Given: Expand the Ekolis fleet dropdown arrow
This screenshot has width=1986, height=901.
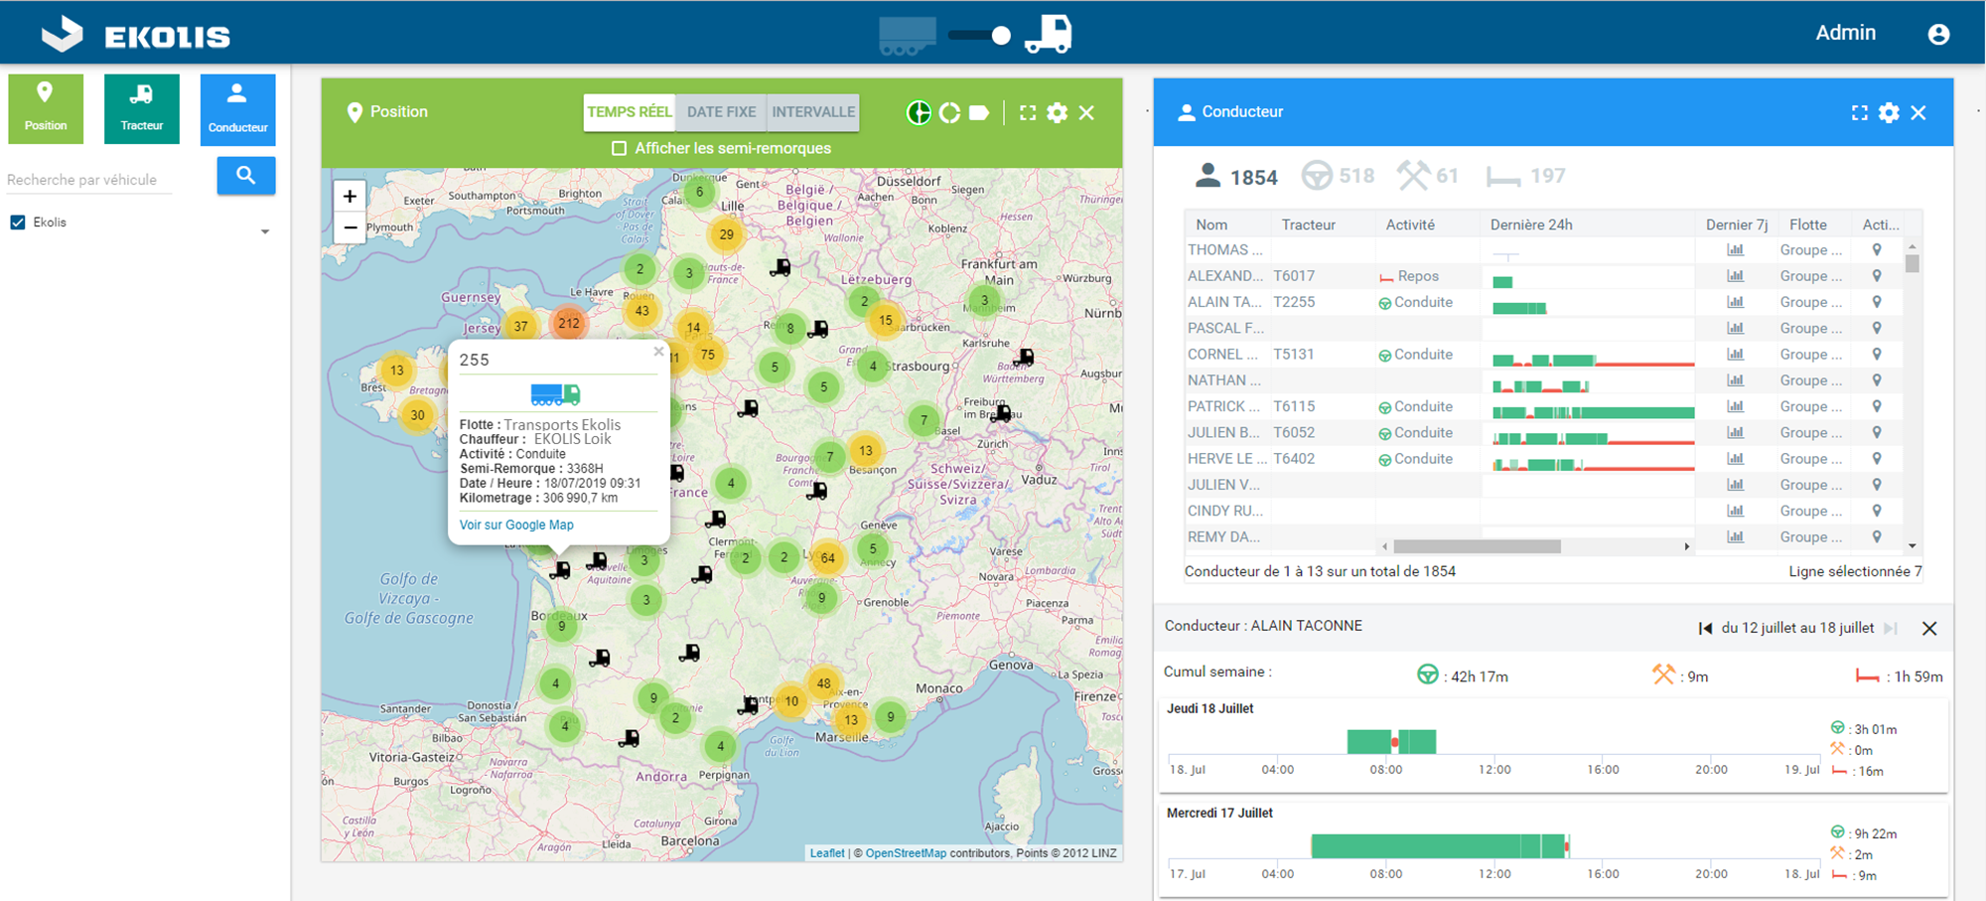Looking at the screenshot, I should click(x=265, y=232).
